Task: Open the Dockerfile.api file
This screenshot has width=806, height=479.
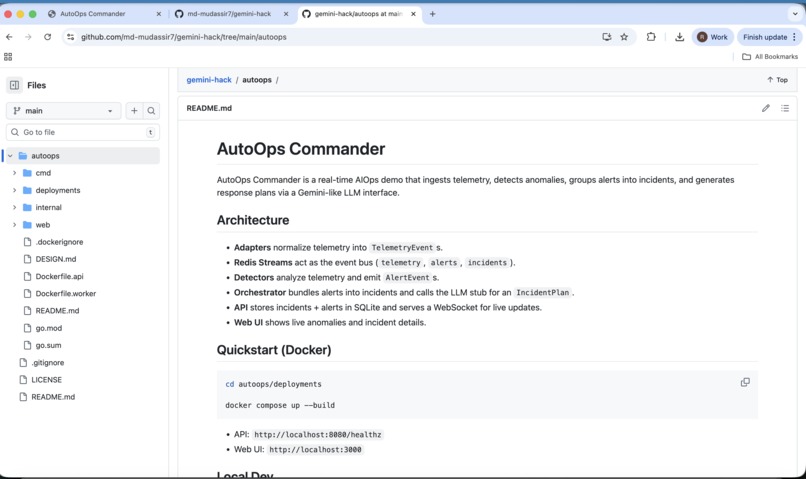Action: coord(59,276)
